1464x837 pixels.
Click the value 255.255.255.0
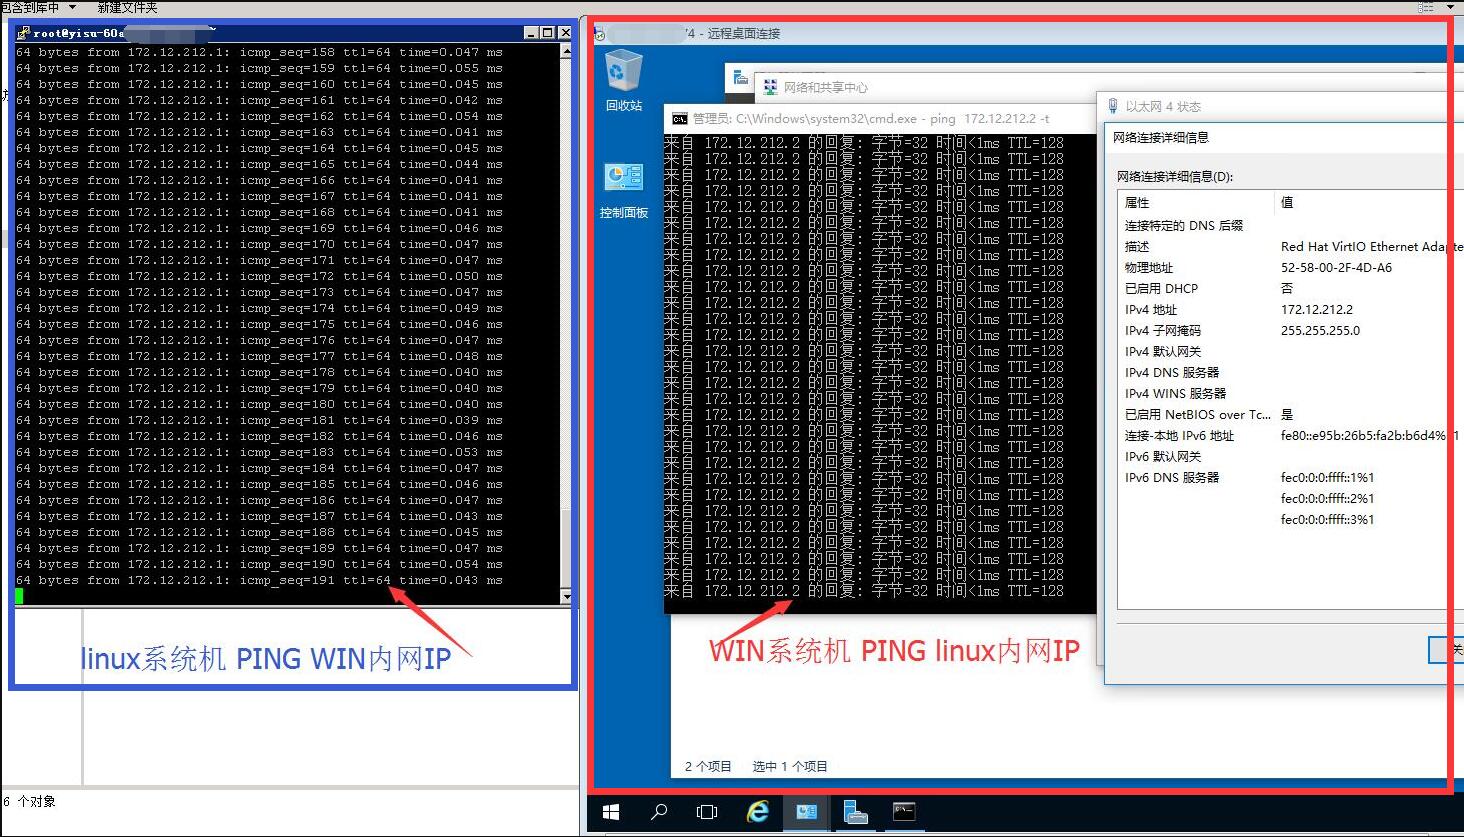1320,330
